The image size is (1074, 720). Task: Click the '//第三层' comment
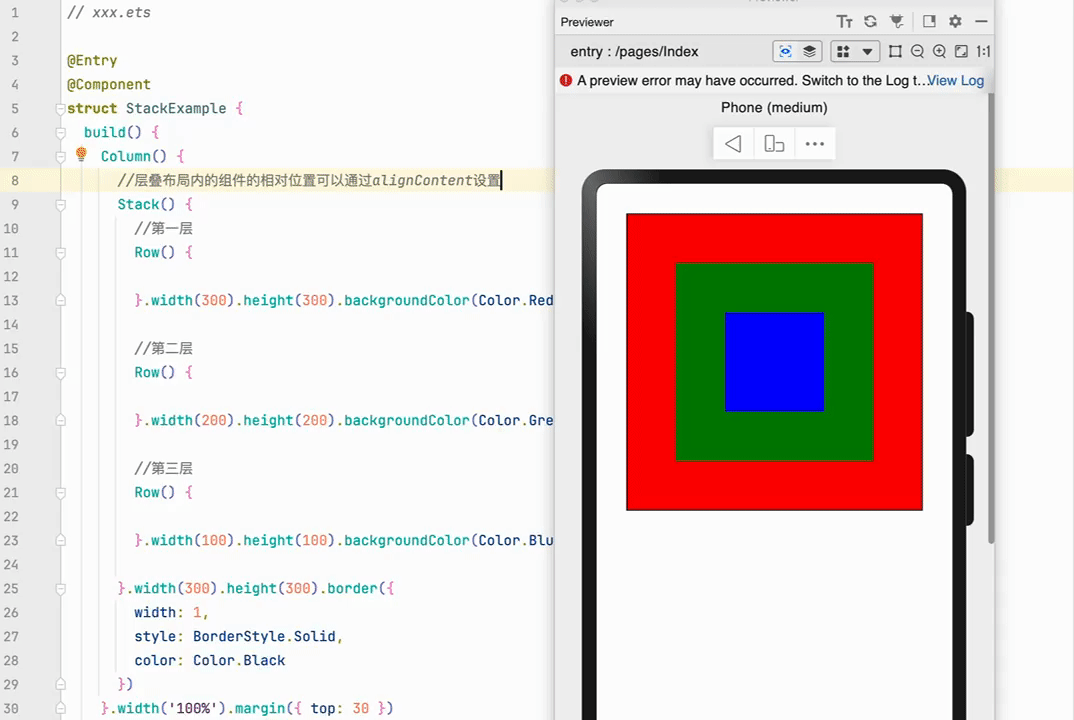pos(164,469)
